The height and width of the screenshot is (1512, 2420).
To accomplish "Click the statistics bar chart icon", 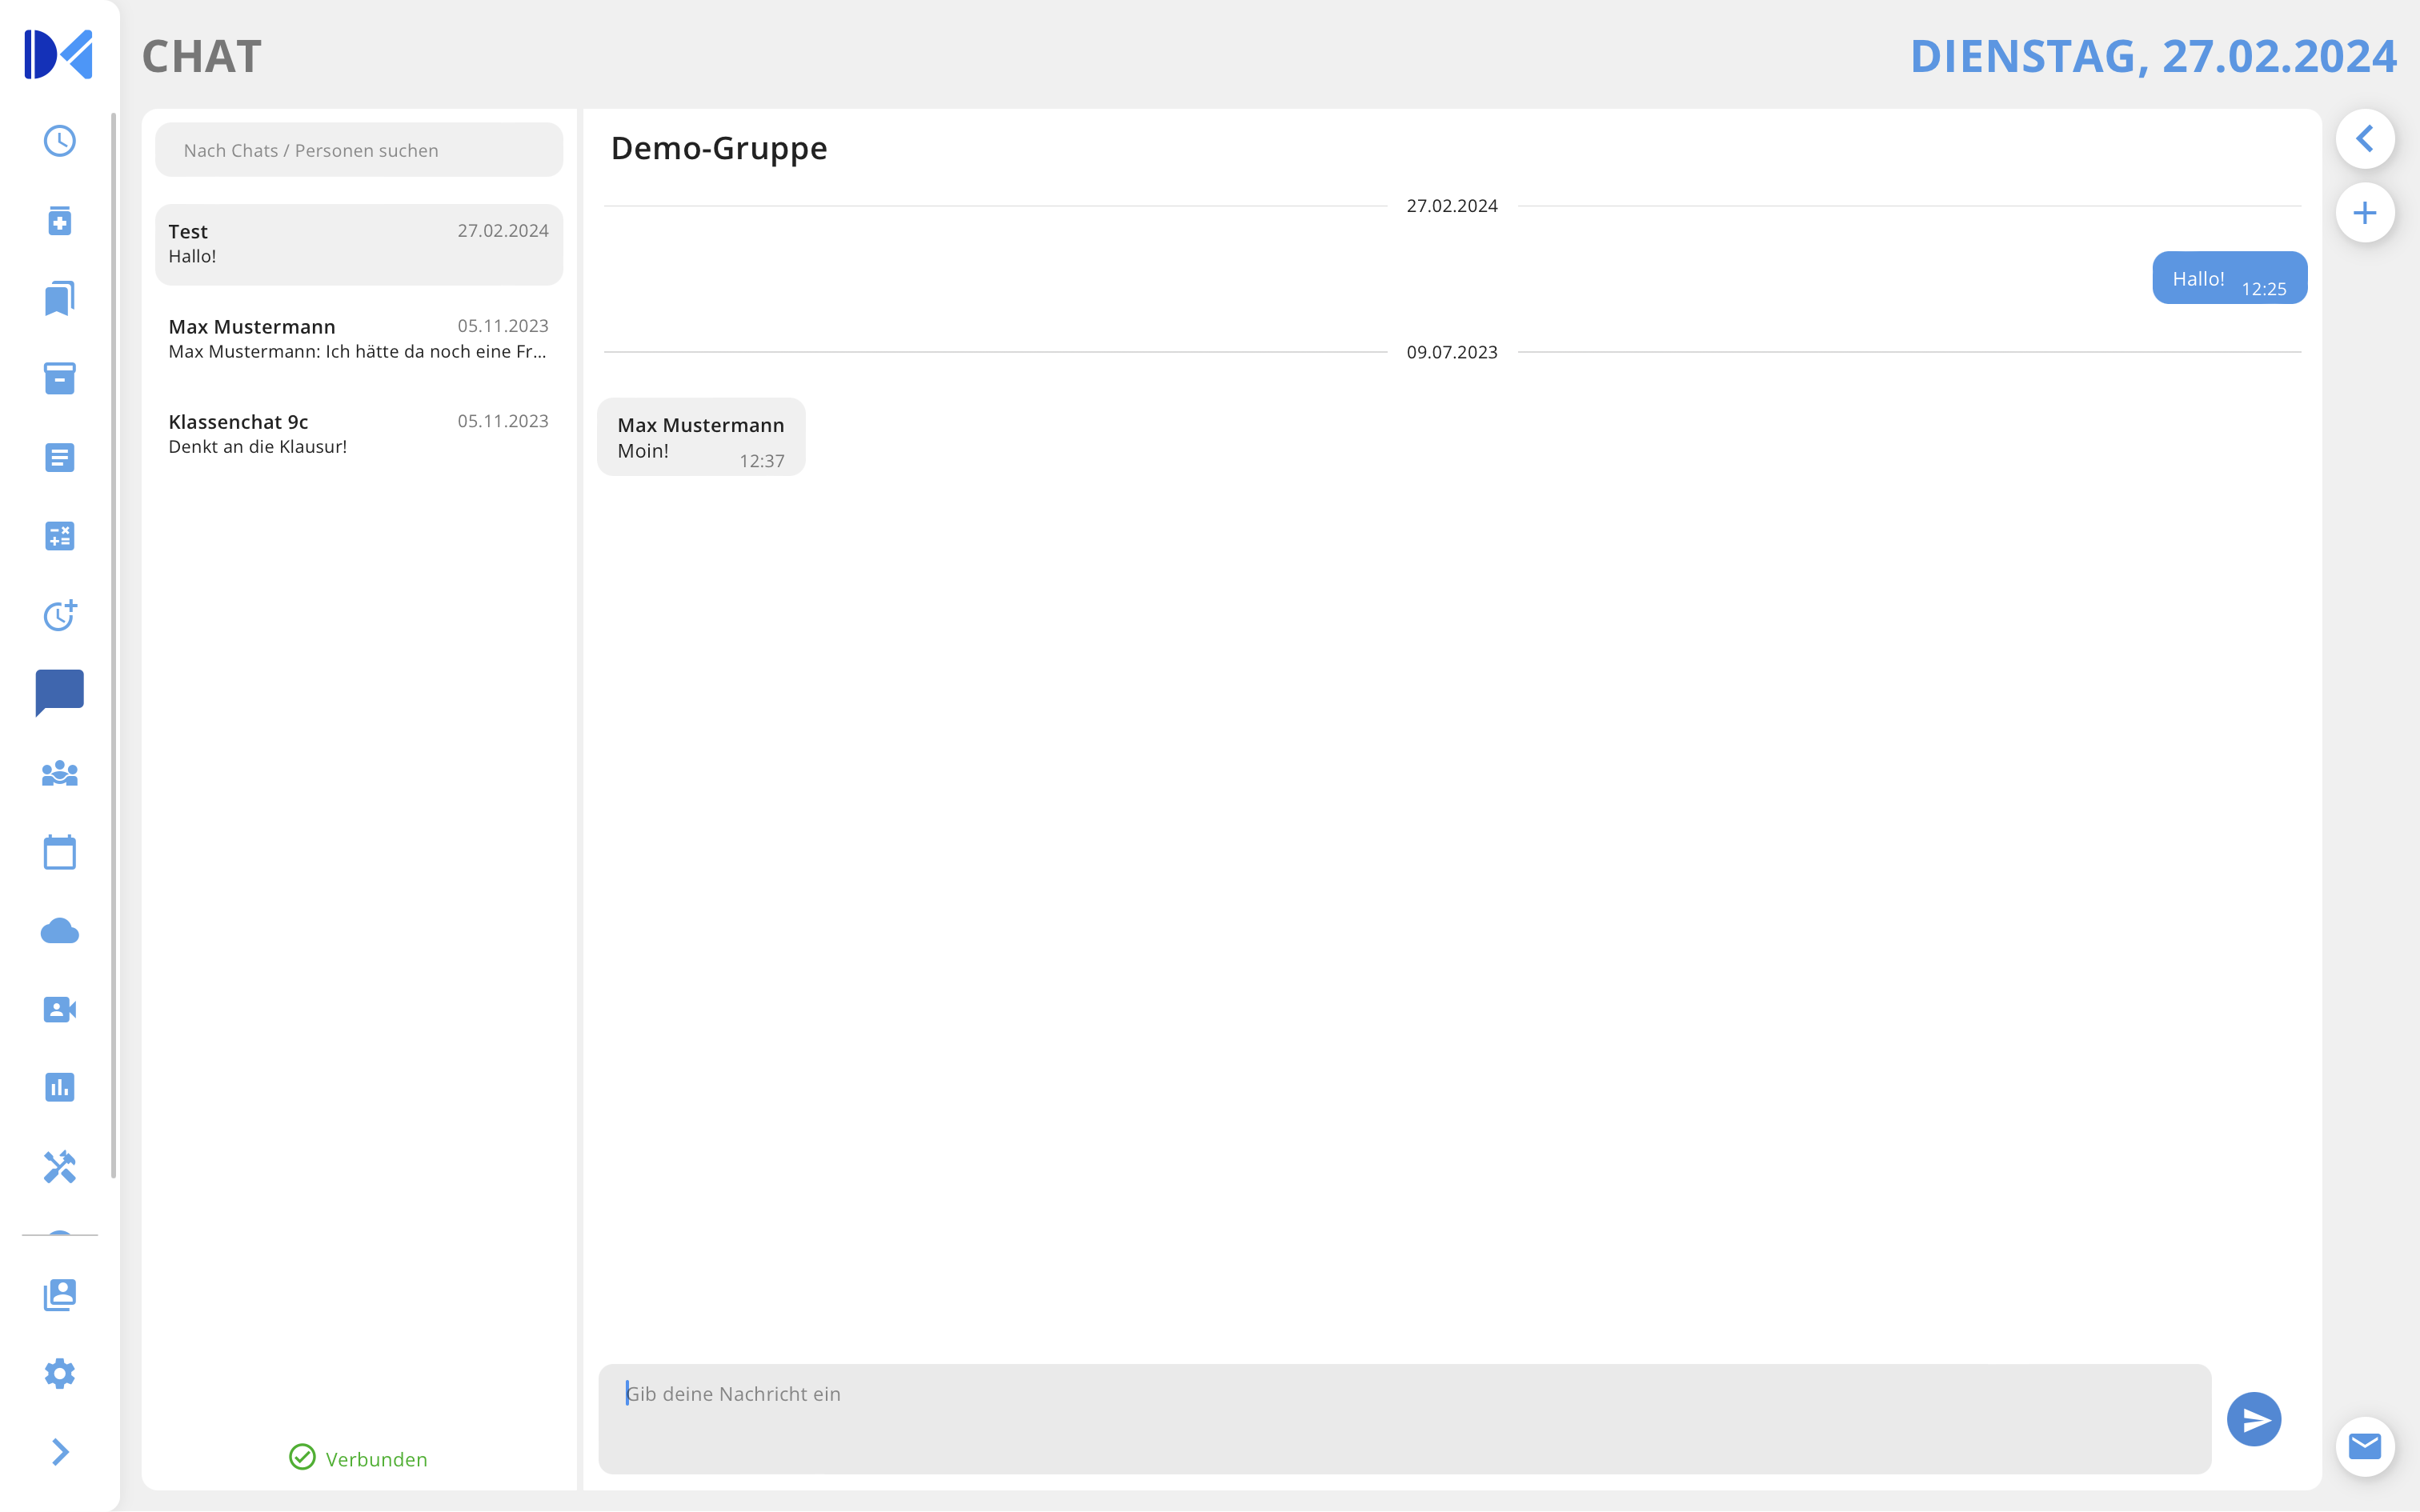I will [60, 1087].
